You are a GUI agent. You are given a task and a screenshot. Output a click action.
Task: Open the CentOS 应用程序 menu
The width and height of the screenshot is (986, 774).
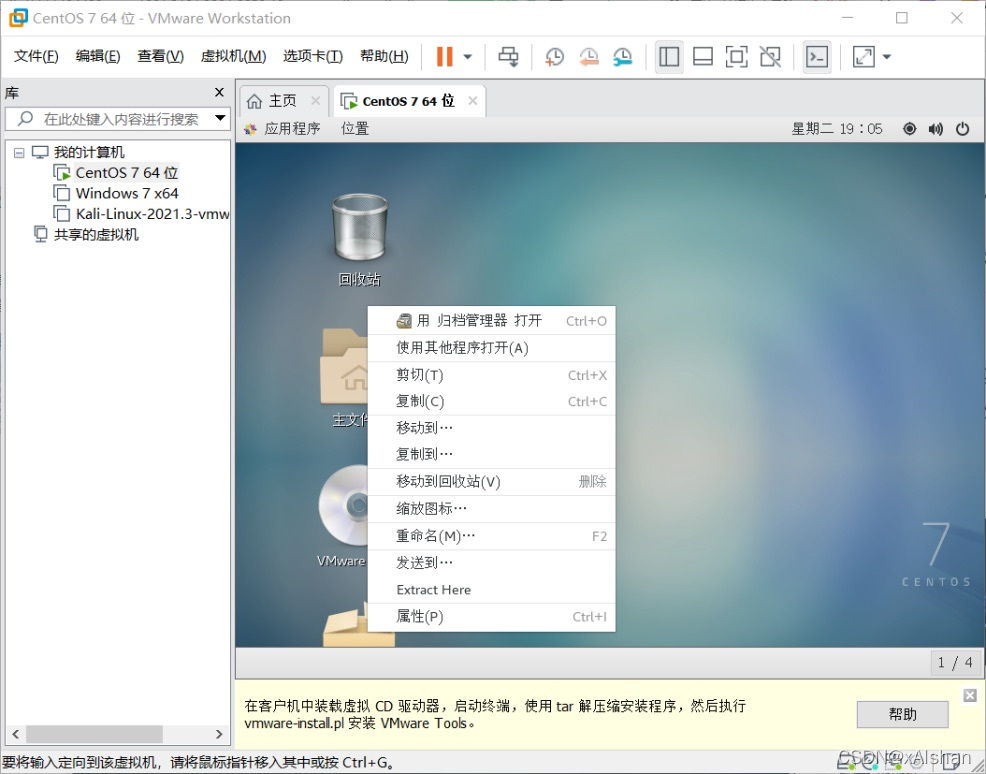pyautogui.click(x=282, y=129)
